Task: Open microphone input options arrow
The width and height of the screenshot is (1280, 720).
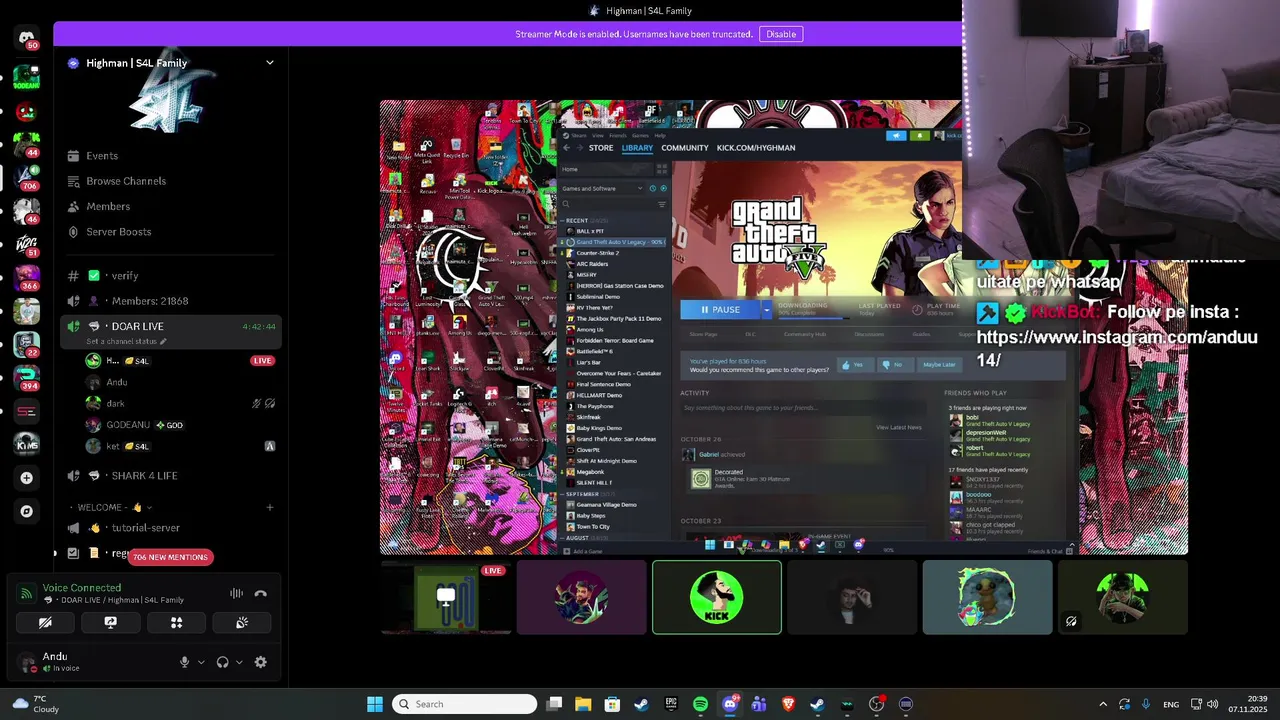Action: click(201, 662)
